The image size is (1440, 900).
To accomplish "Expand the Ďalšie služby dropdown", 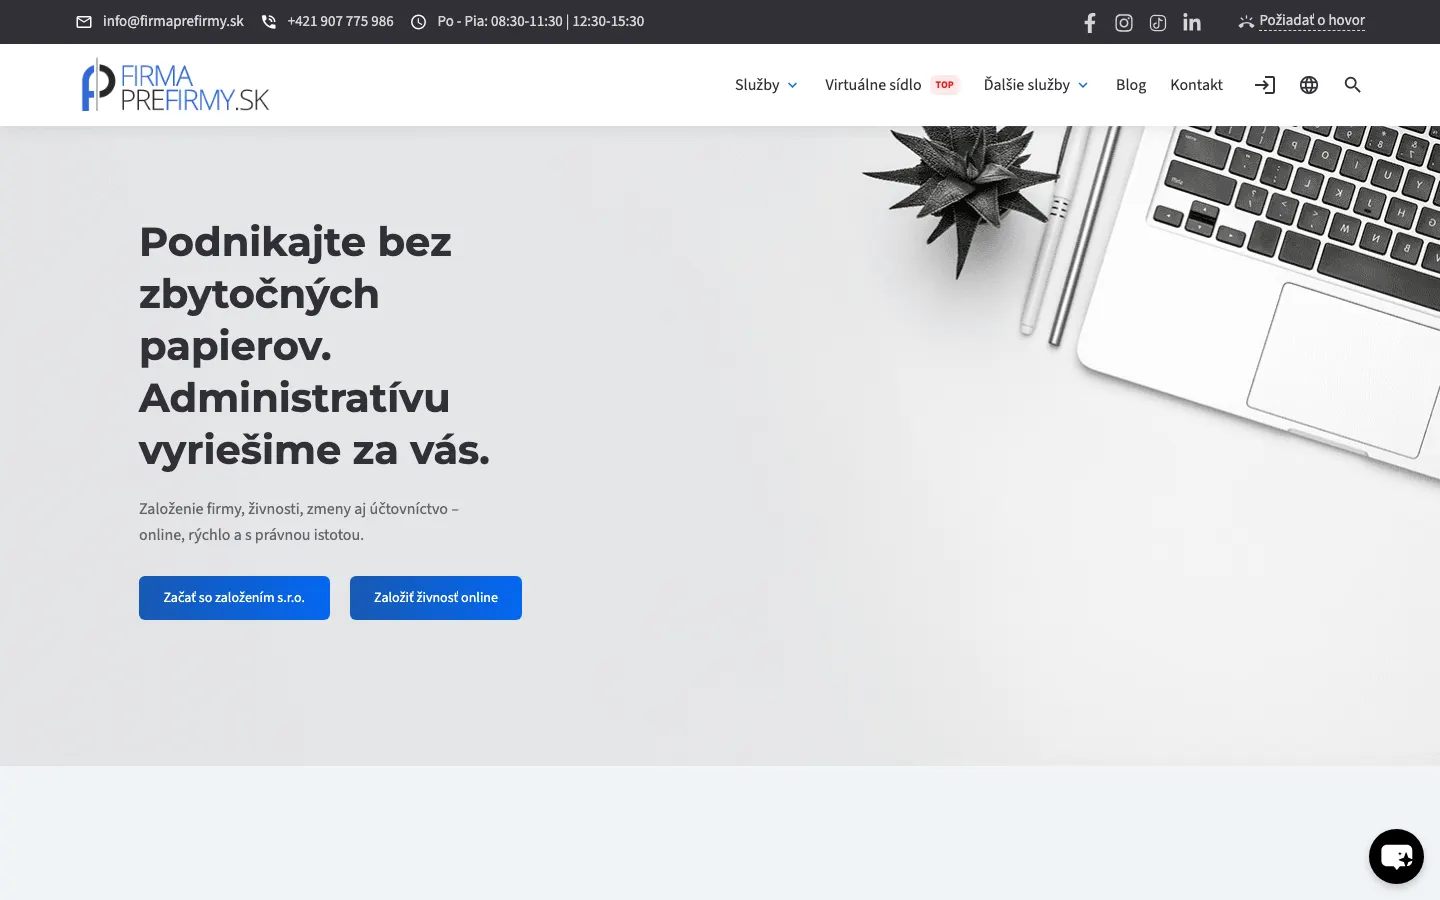I will (1036, 85).
